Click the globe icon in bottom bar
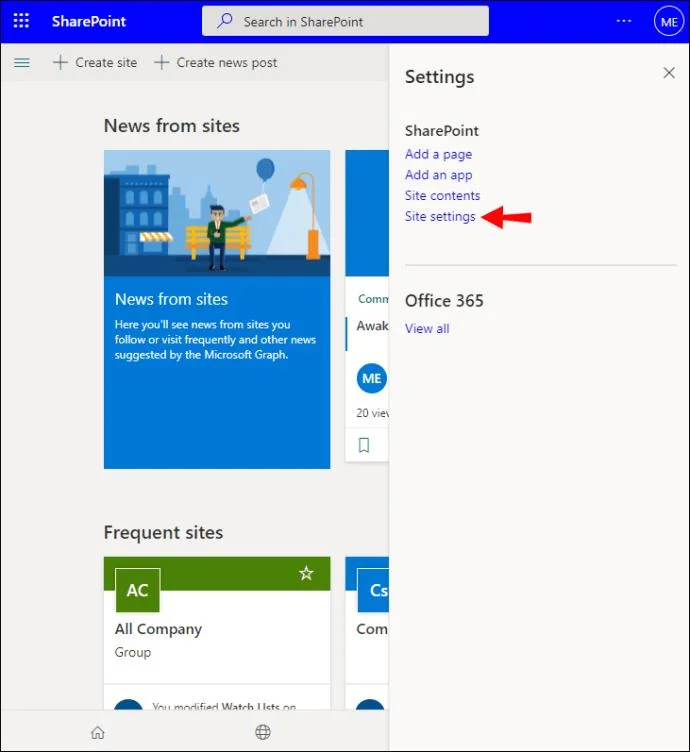690x752 pixels. [x=263, y=732]
